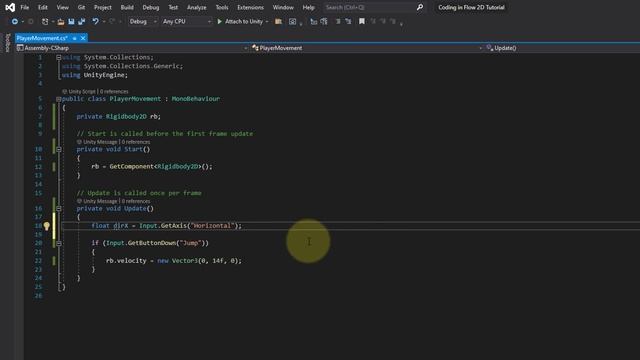Viewport: 640px width, 360px height.
Task: Open the File menu
Action: 24,7
